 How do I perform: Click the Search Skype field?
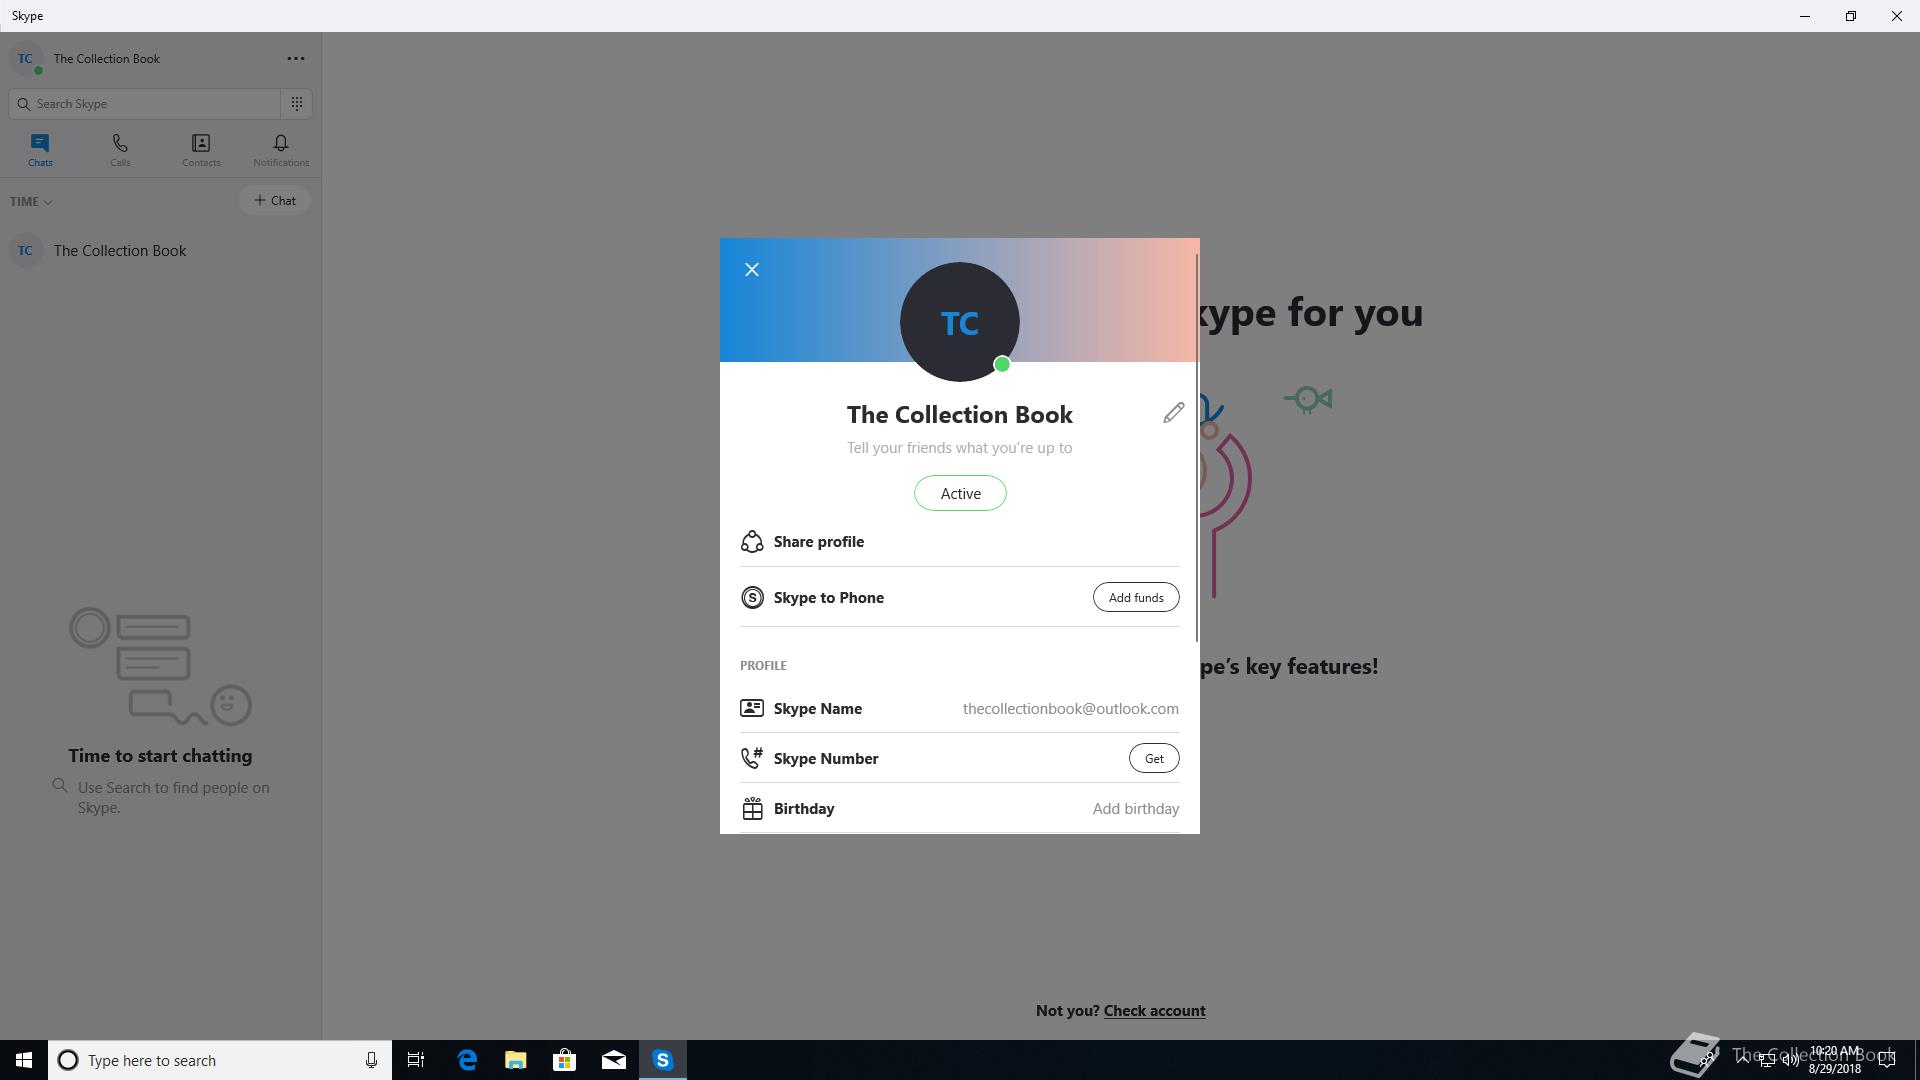tap(145, 103)
